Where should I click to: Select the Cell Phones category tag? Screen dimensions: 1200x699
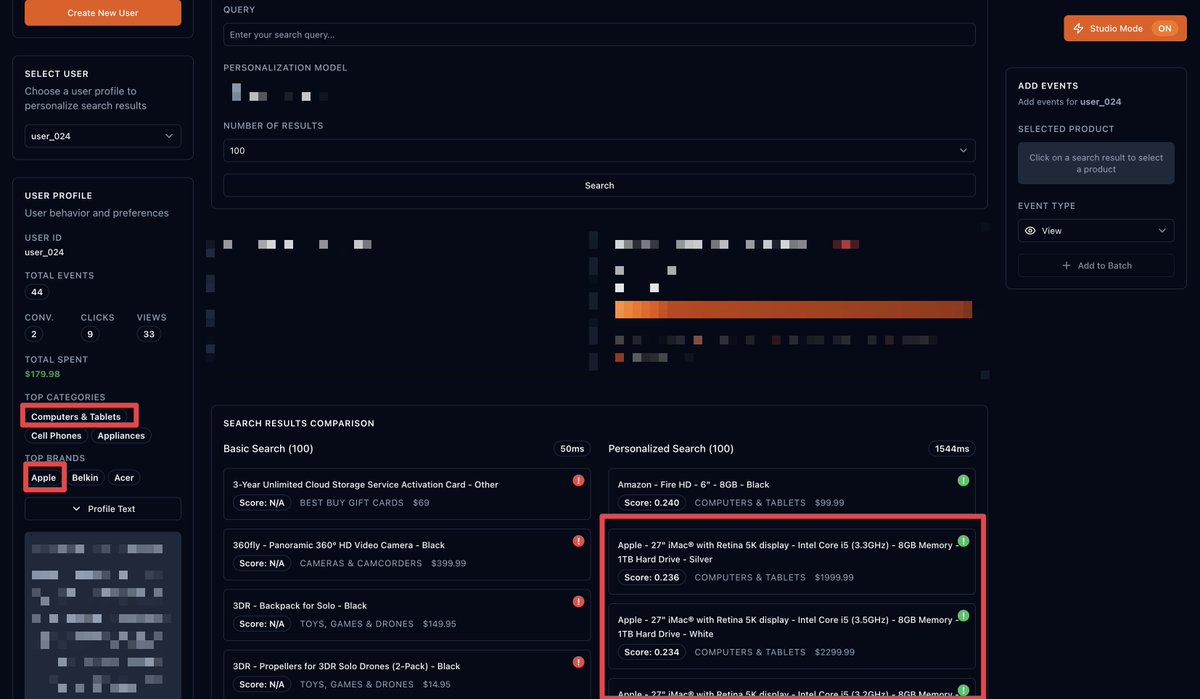point(56,436)
